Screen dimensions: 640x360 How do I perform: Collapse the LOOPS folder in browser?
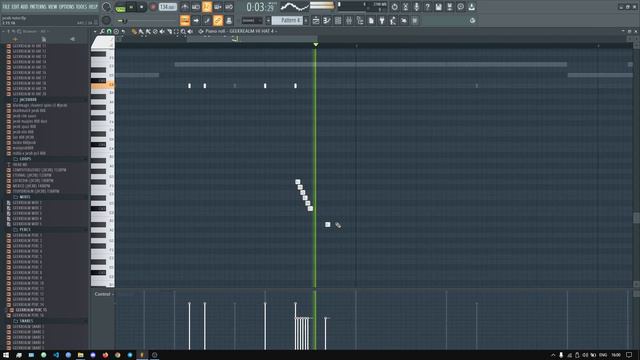[24, 159]
